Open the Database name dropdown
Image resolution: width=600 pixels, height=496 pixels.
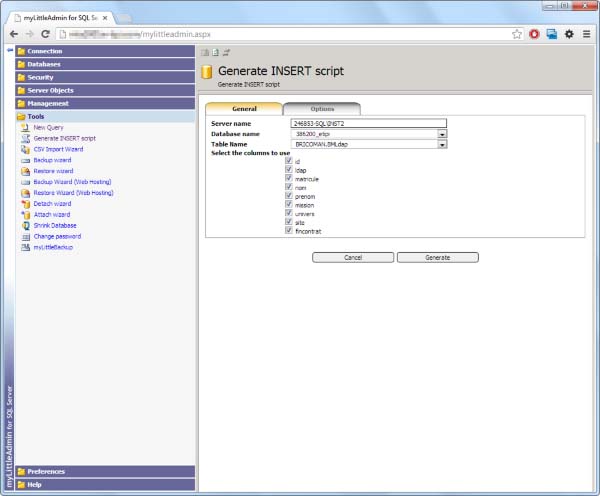pos(442,134)
